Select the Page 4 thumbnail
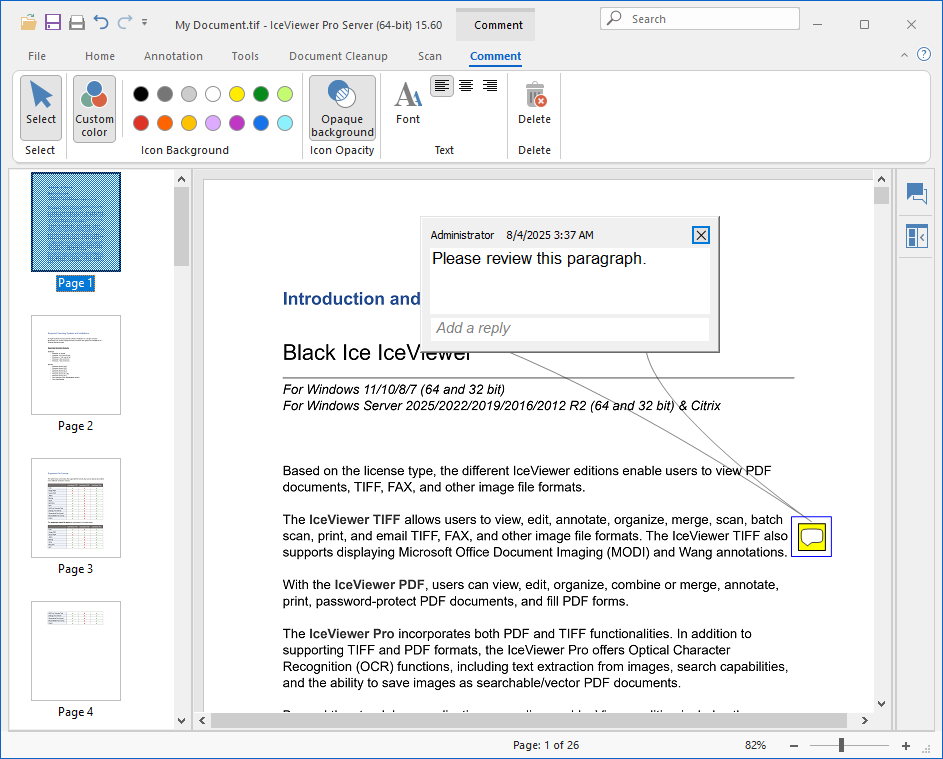 point(76,651)
